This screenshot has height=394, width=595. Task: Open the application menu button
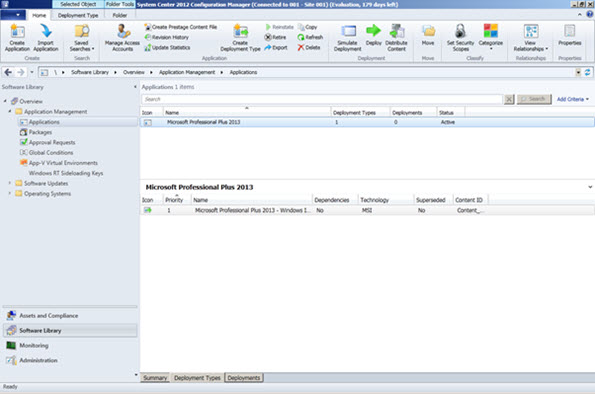click(13, 15)
